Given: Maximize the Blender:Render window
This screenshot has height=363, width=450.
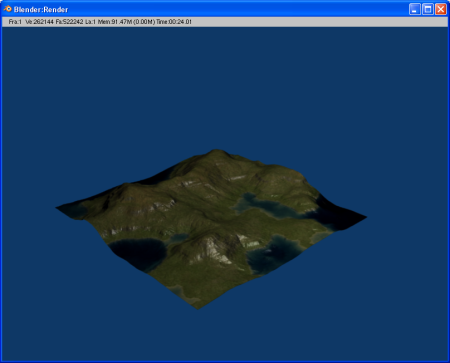Looking at the screenshot, I should pos(428,9).
